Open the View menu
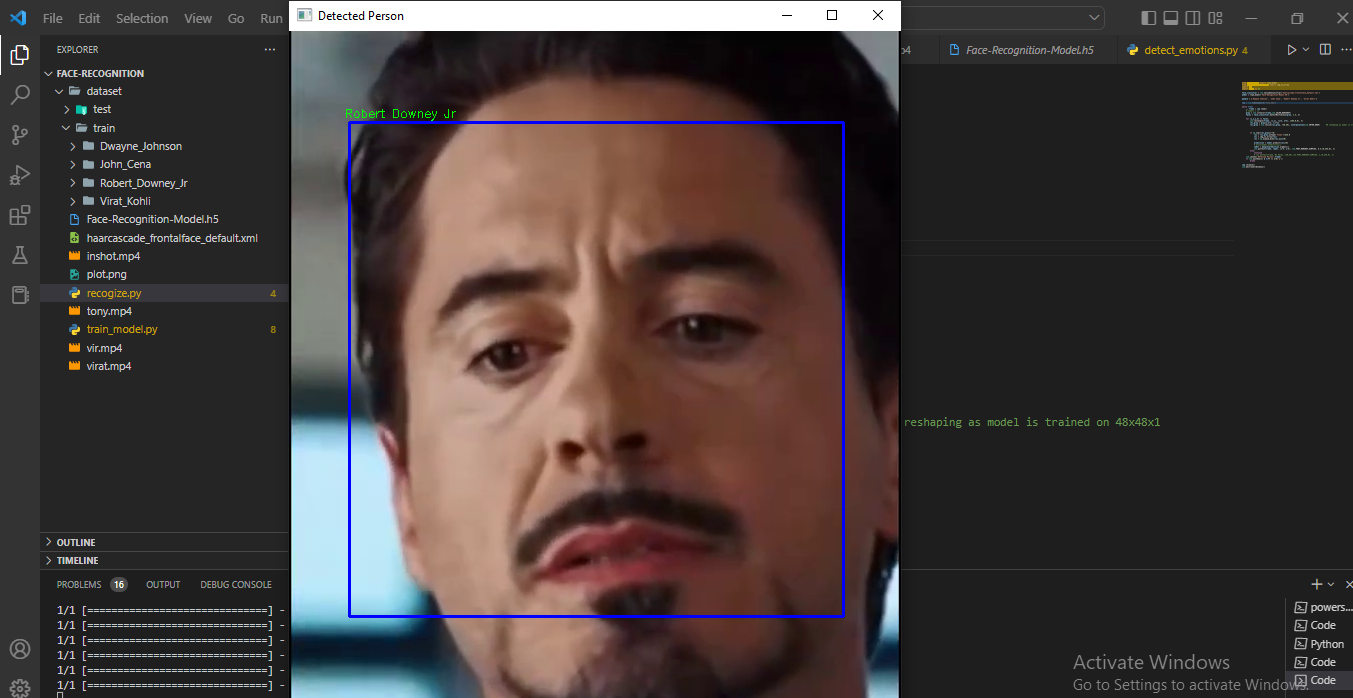 click(x=197, y=17)
